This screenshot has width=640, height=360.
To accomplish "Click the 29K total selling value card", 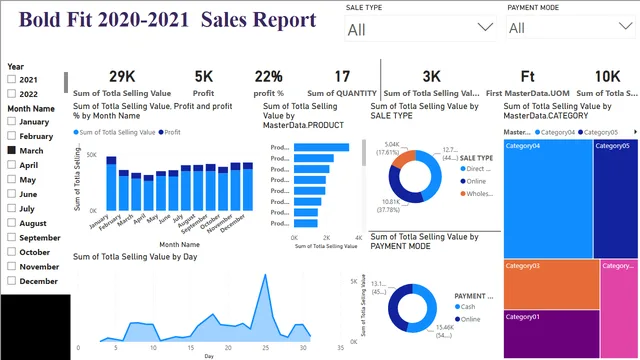I will point(122,84).
